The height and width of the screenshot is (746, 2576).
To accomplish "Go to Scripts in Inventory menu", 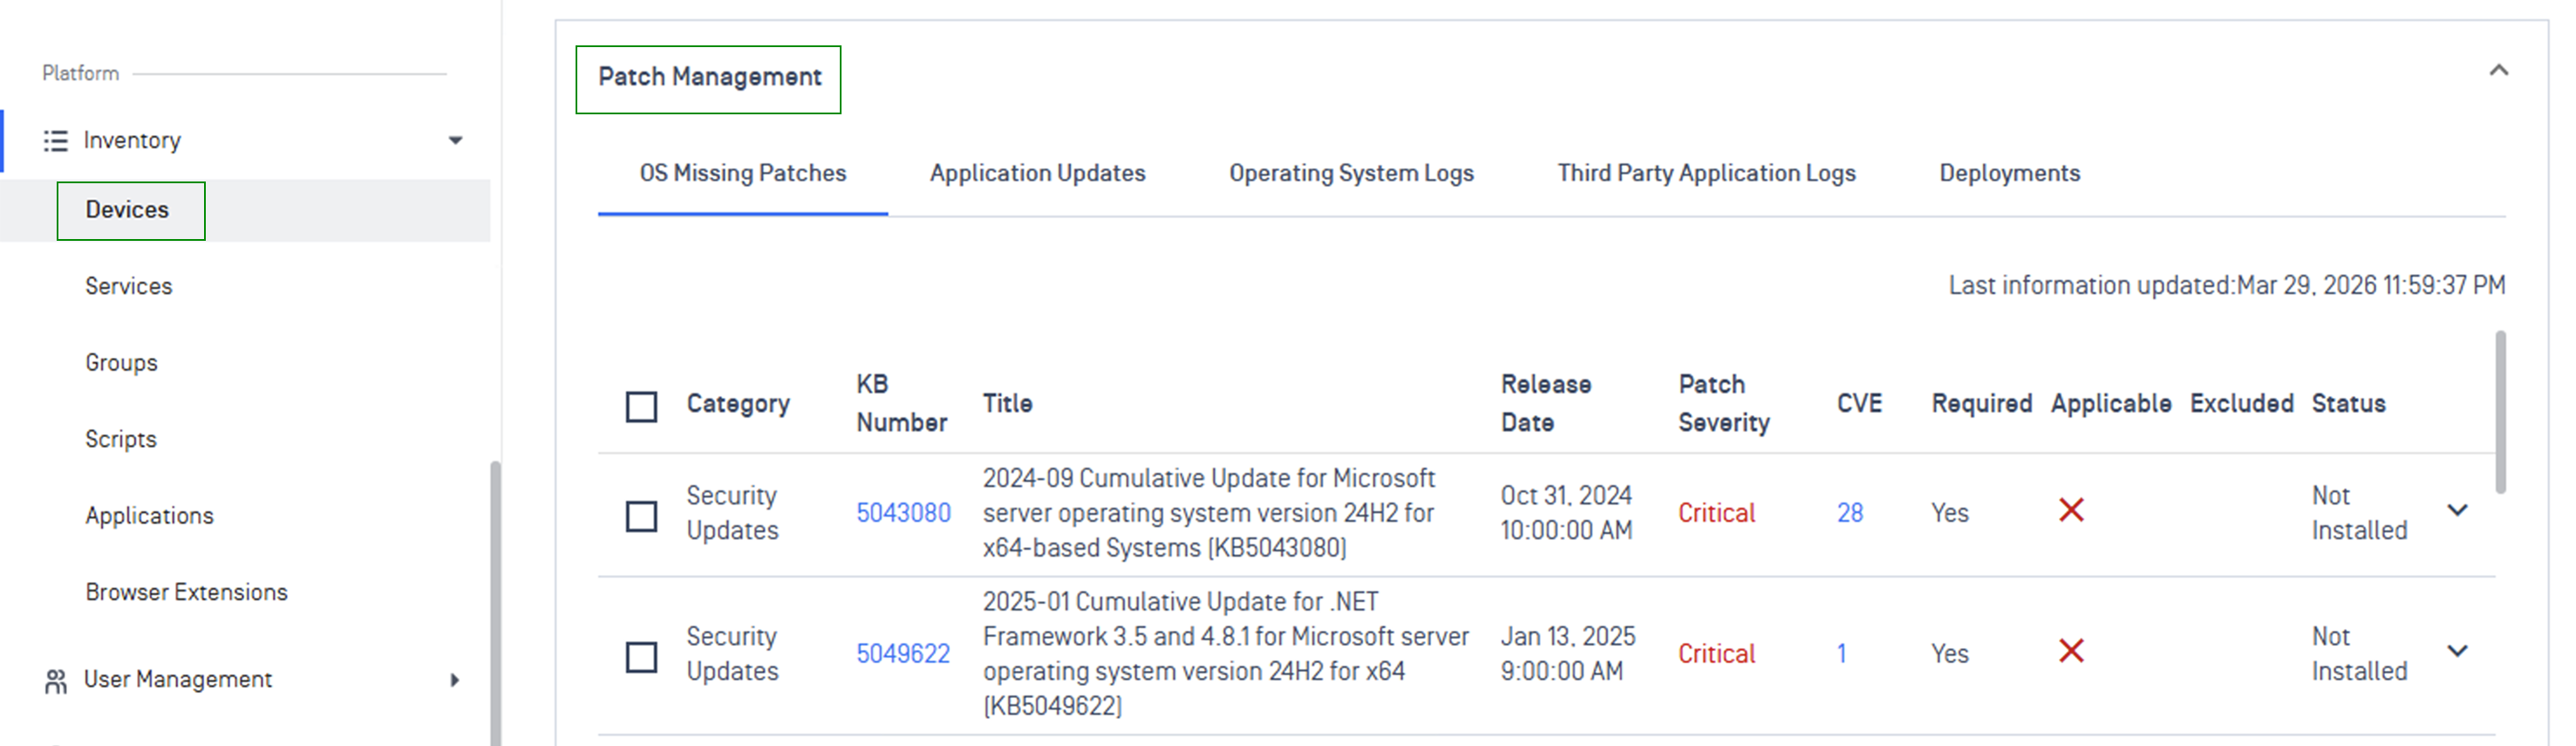I will pyautogui.click(x=121, y=439).
